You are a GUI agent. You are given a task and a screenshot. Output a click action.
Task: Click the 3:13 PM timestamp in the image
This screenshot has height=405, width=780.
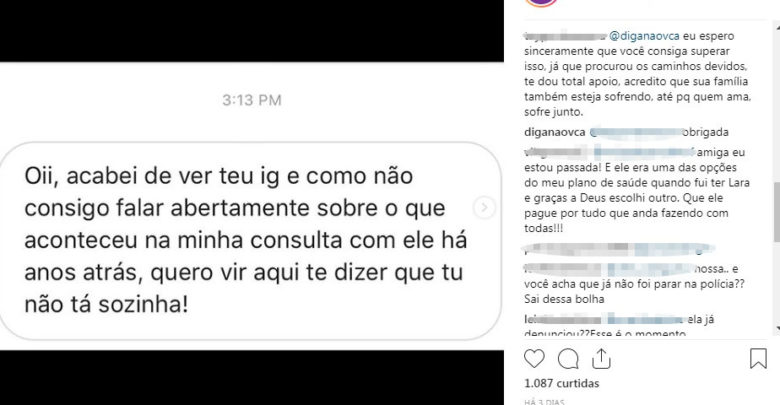pos(252,100)
